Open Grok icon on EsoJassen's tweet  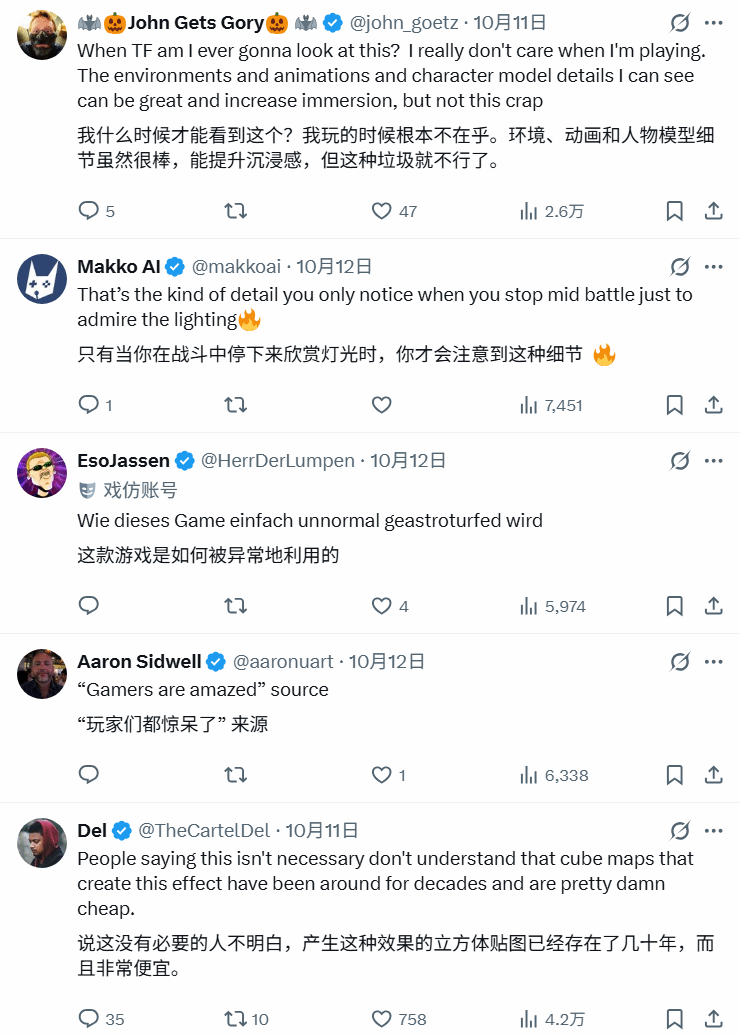click(x=680, y=461)
